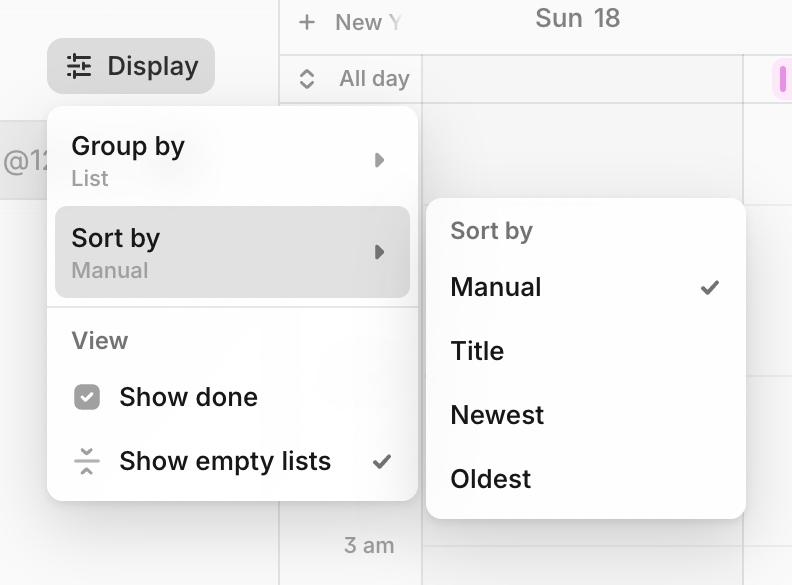Open the Group by submenu
This screenshot has width=792, height=585.
point(232,160)
